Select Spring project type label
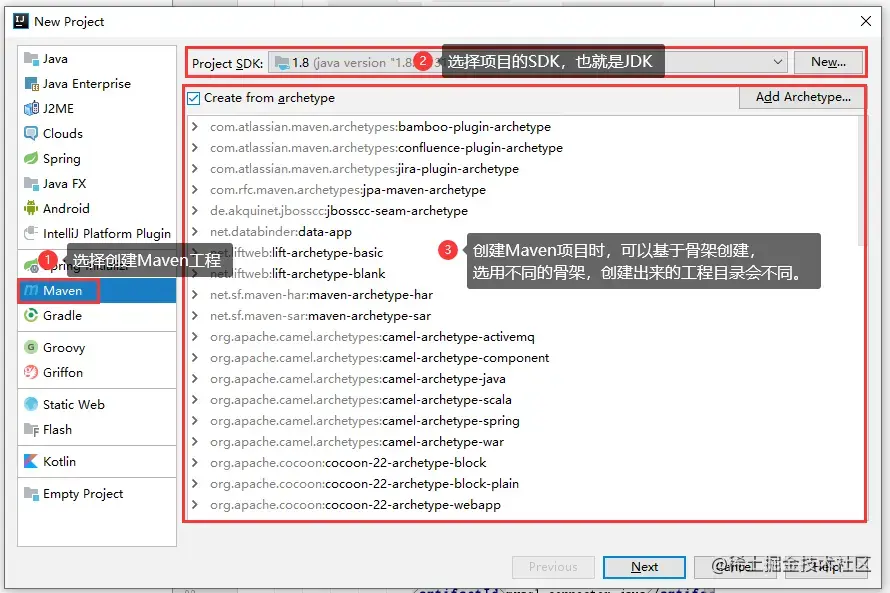Viewport: 890px width, 593px height. 62,159
